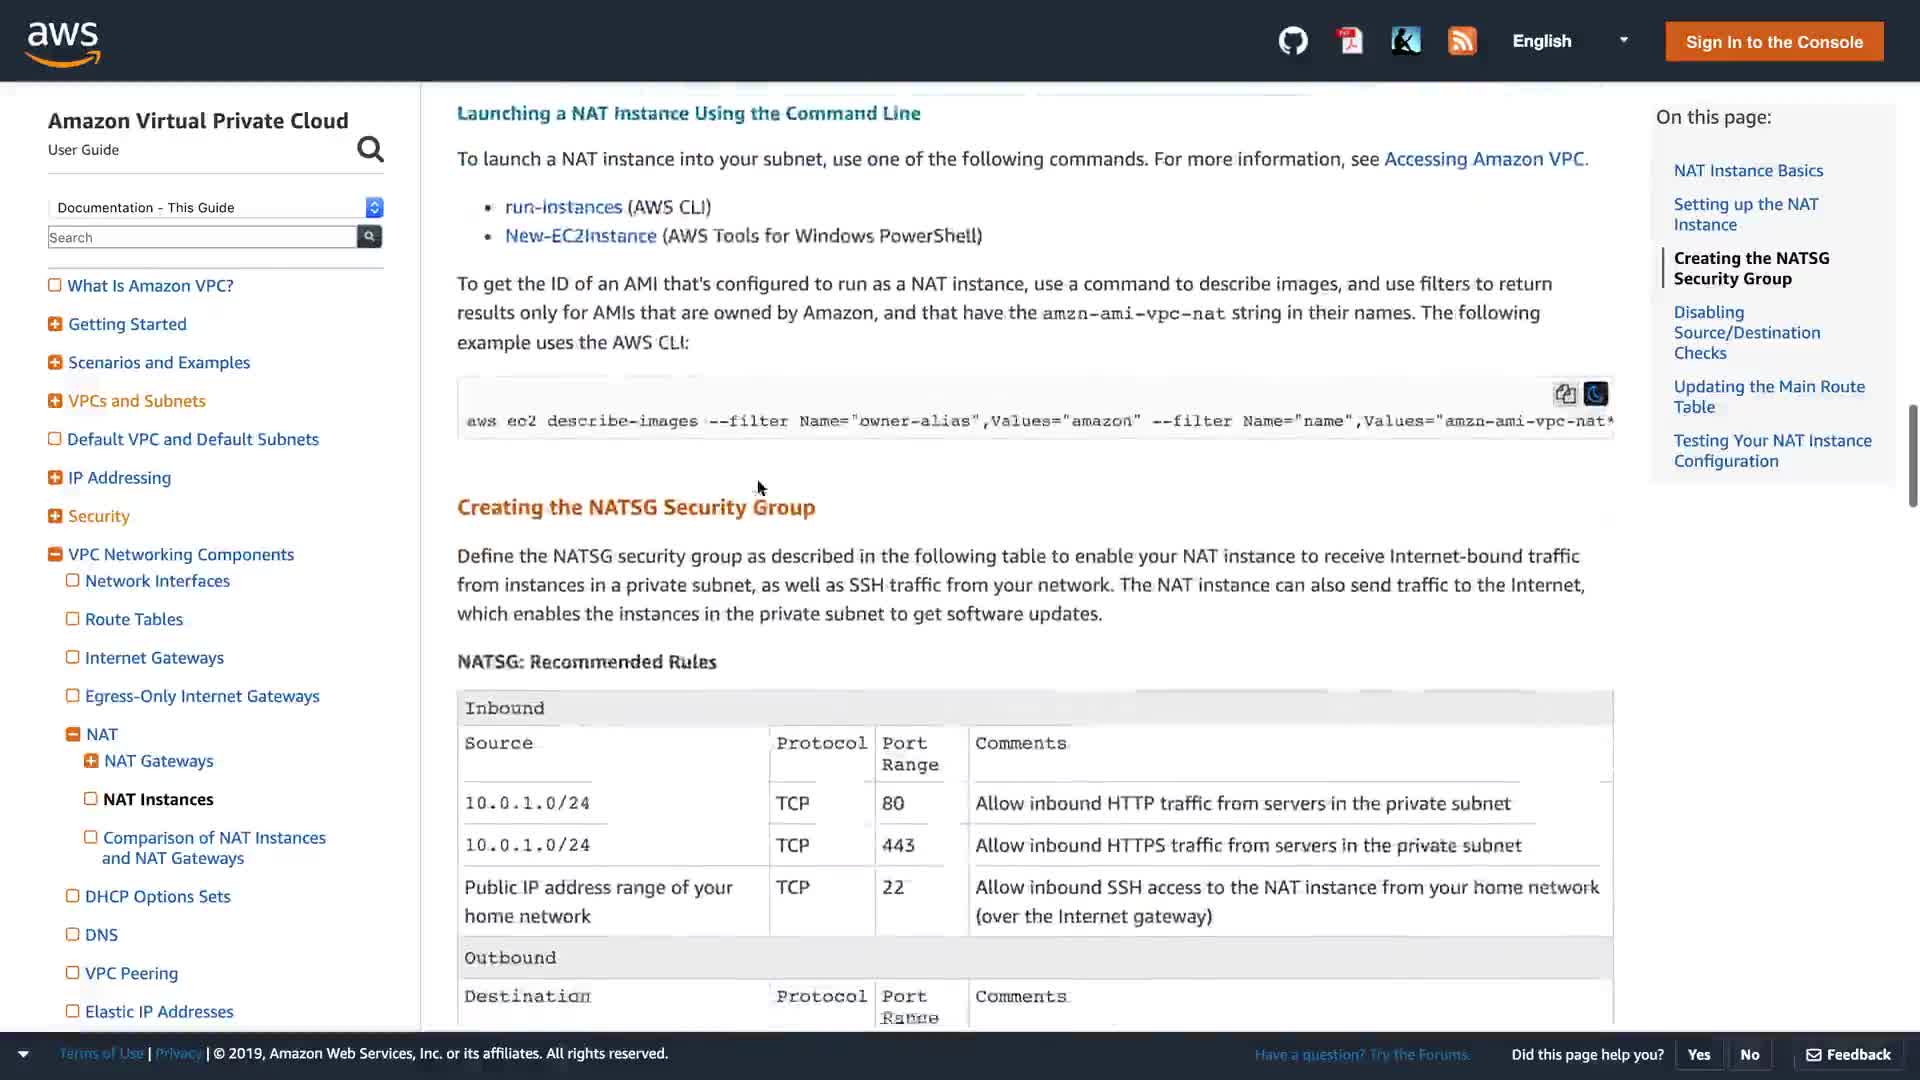Download the PDF version of guide
Screen dimensions: 1920x1080
1350,41
